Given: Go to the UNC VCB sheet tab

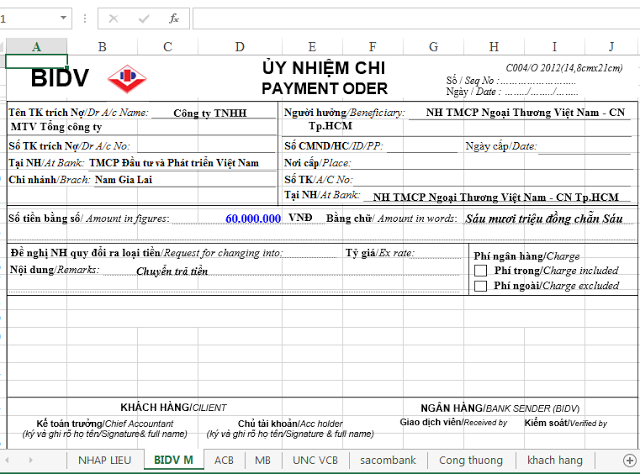Looking at the screenshot, I should click(x=314, y=460).
